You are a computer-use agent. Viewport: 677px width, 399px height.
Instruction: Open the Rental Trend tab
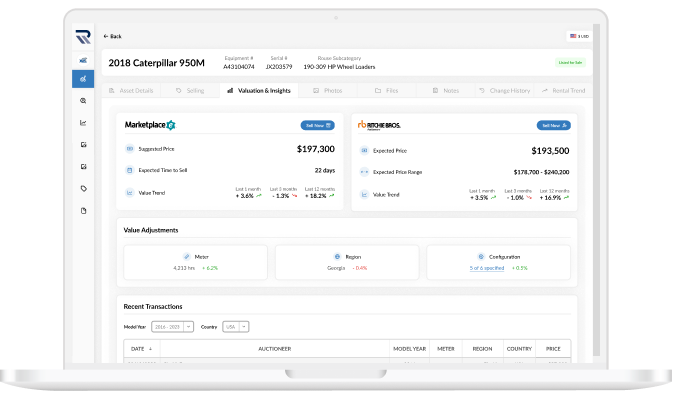click(563, 91)
